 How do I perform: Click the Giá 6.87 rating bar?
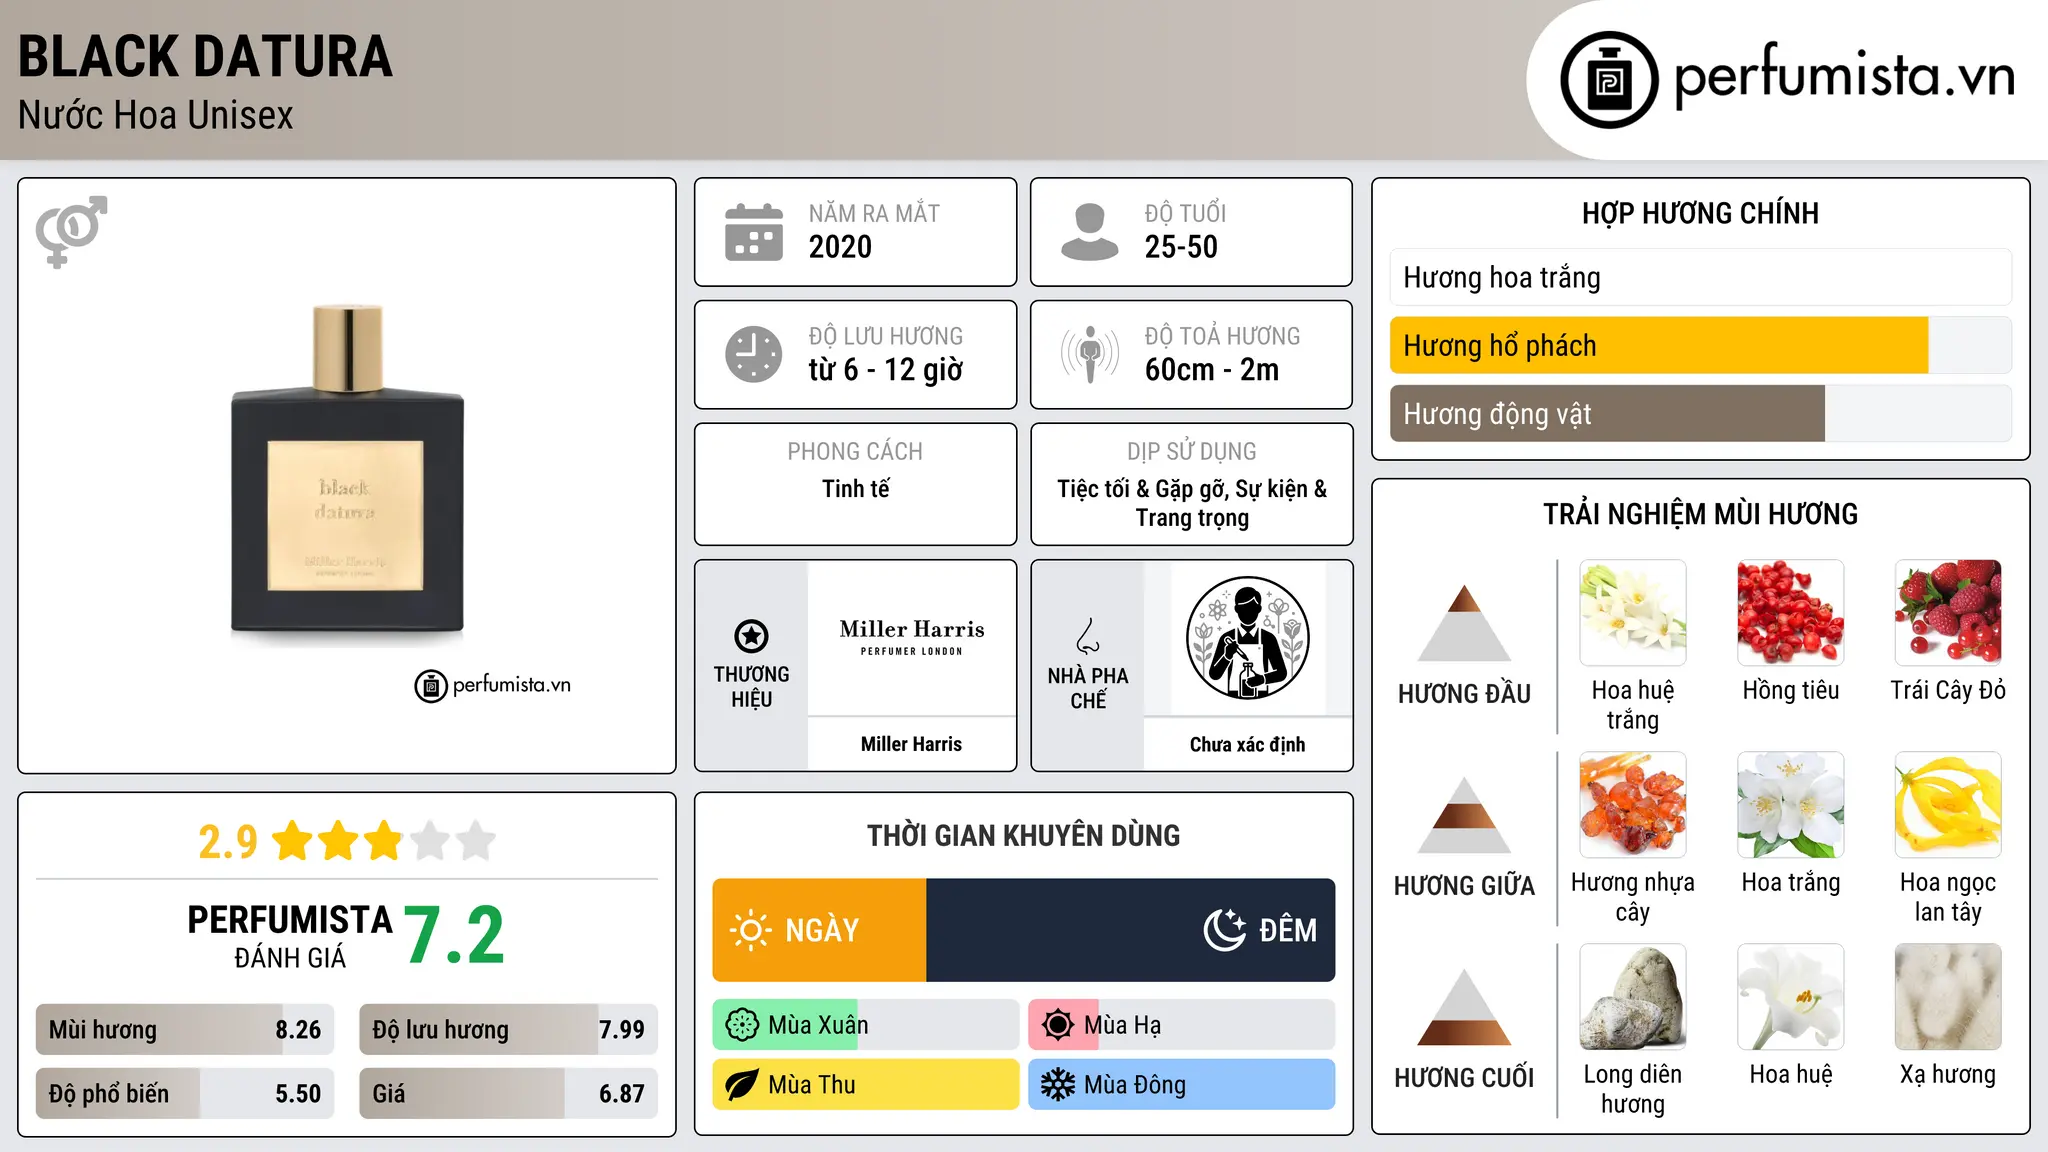coord(508,1093)
